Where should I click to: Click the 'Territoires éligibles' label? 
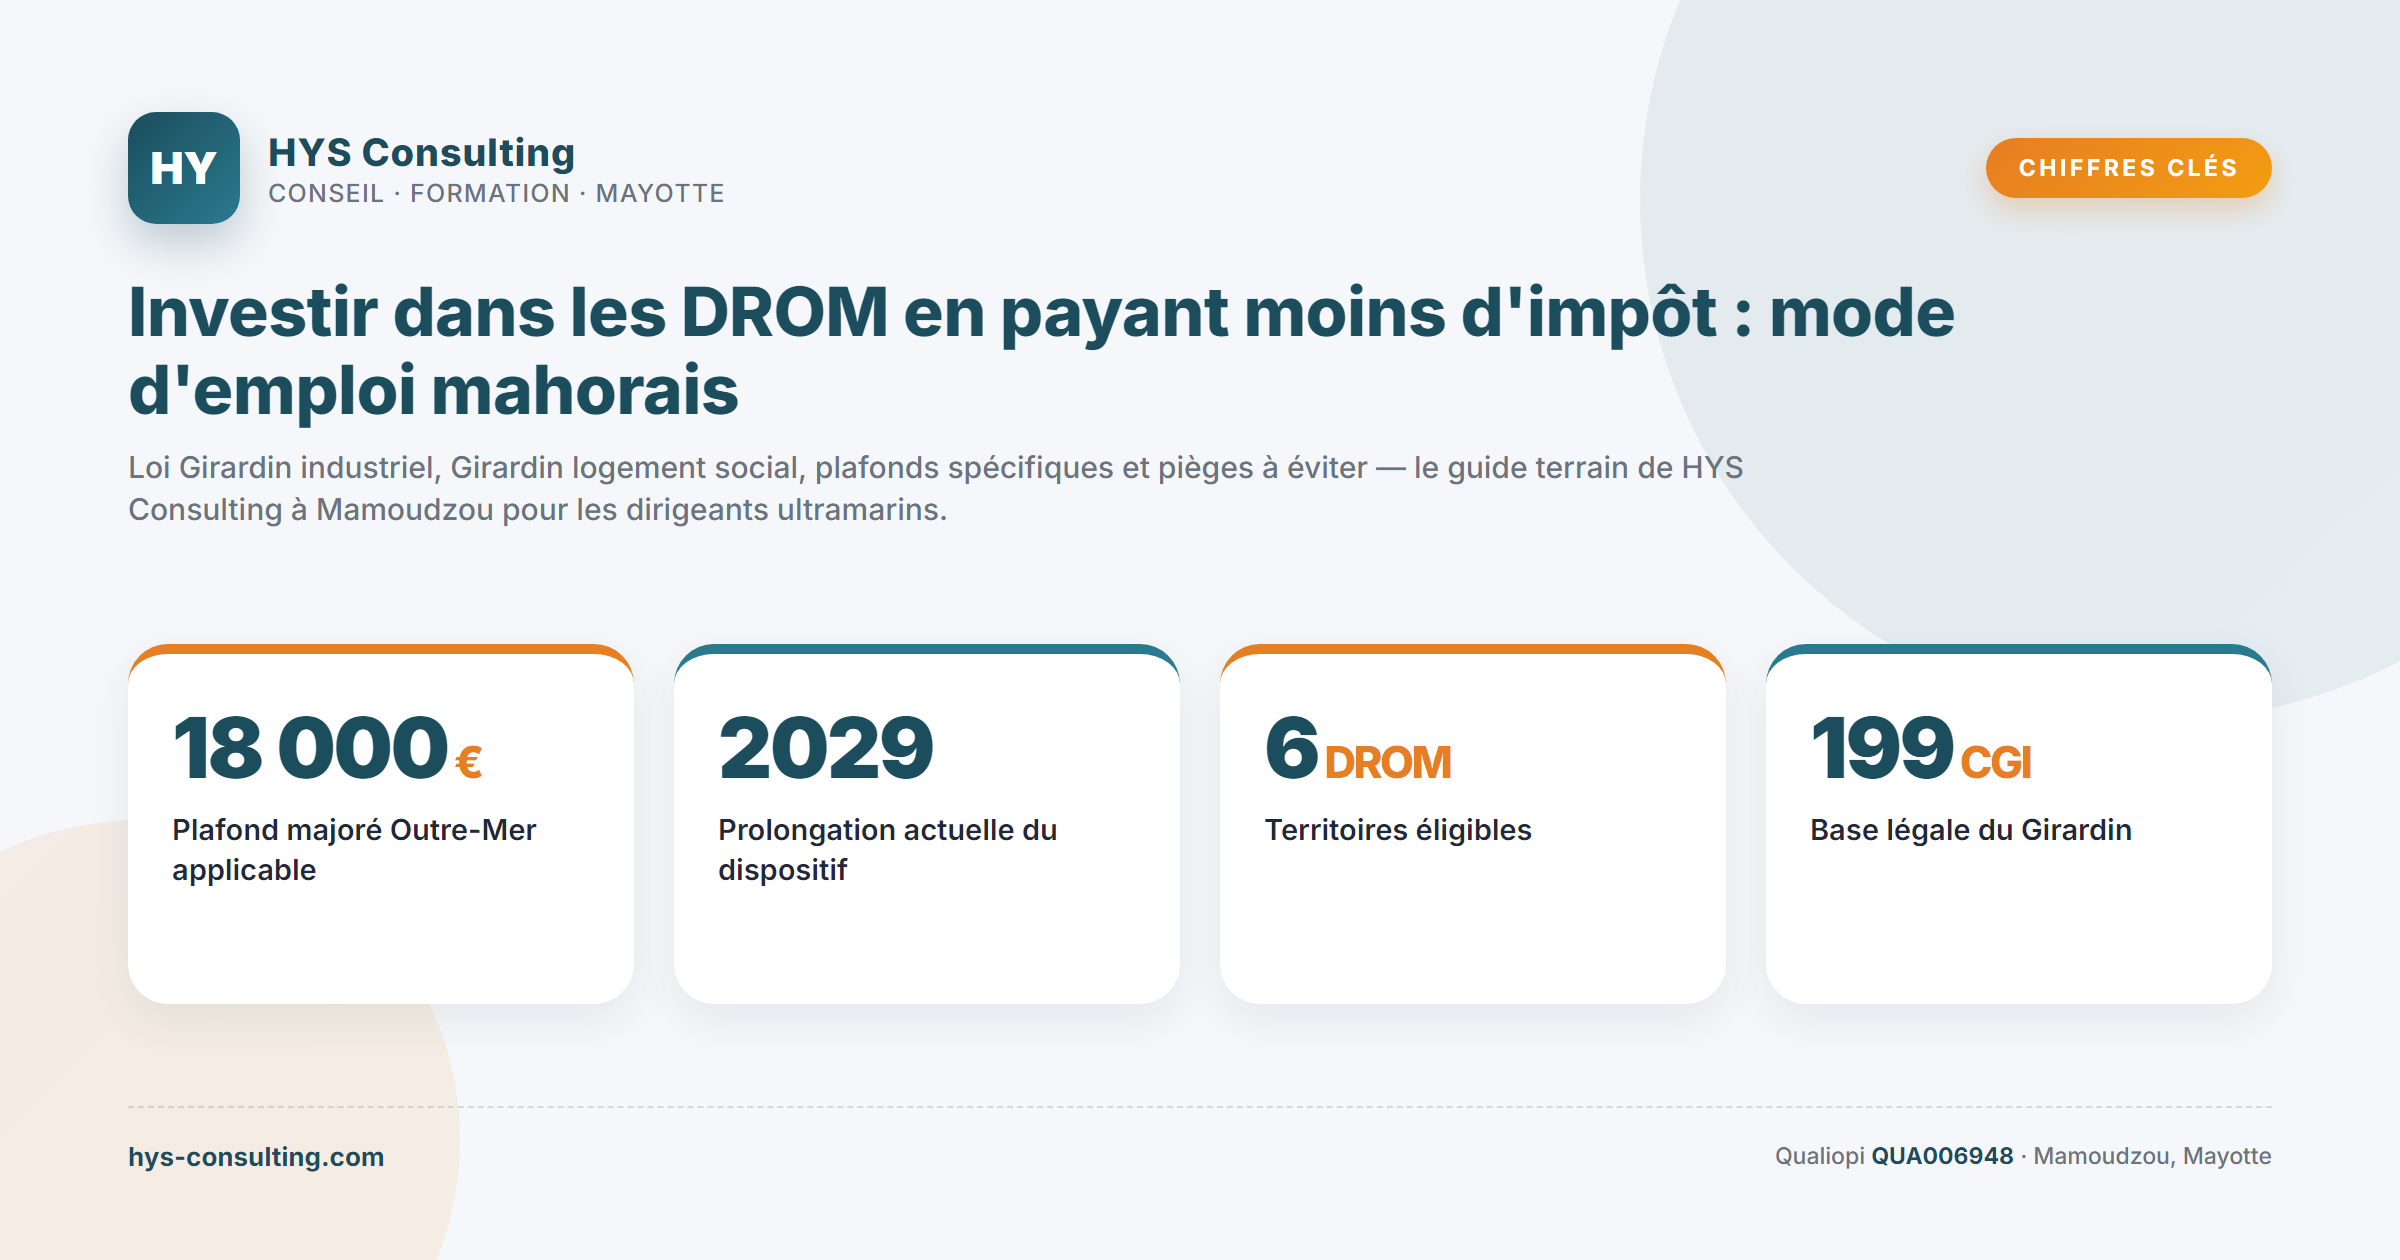click(x=1397, y=830)
